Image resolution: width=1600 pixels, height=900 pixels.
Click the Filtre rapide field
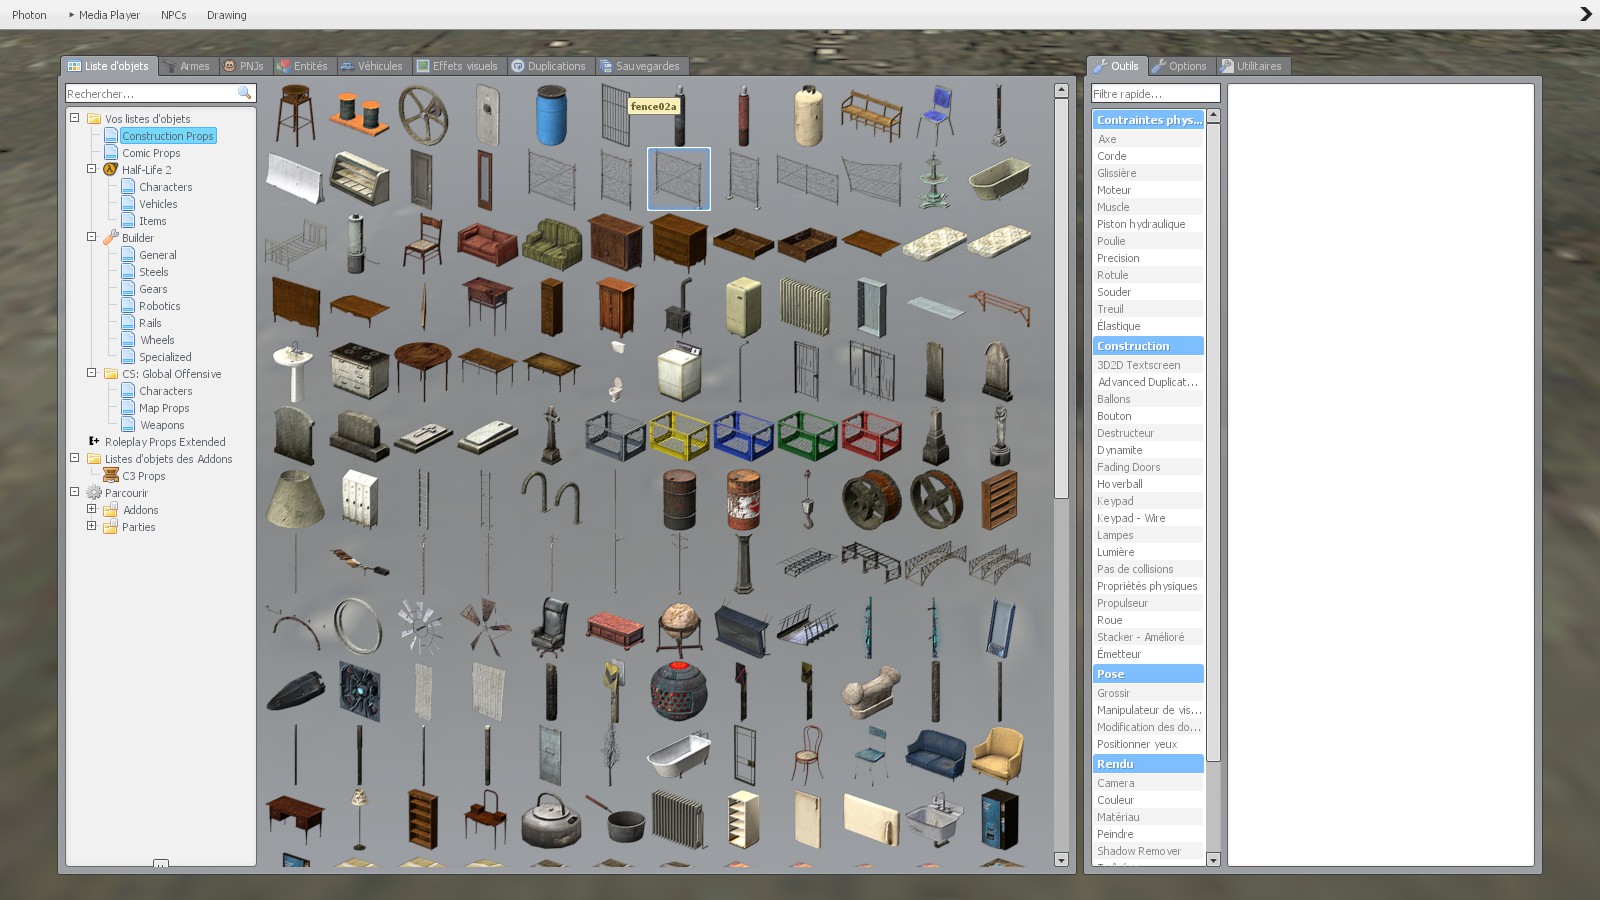point(1156,93)
